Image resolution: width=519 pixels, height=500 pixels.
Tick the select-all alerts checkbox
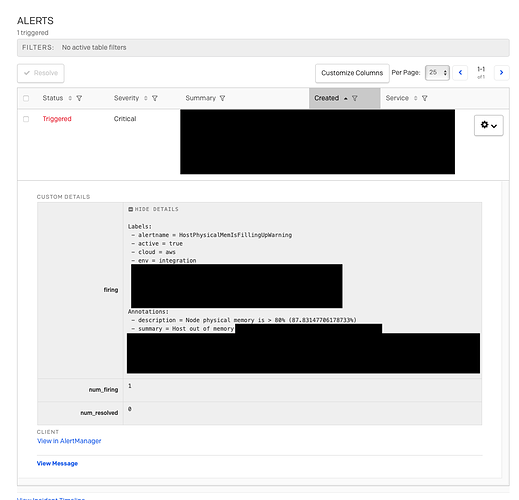click(26, 98)
